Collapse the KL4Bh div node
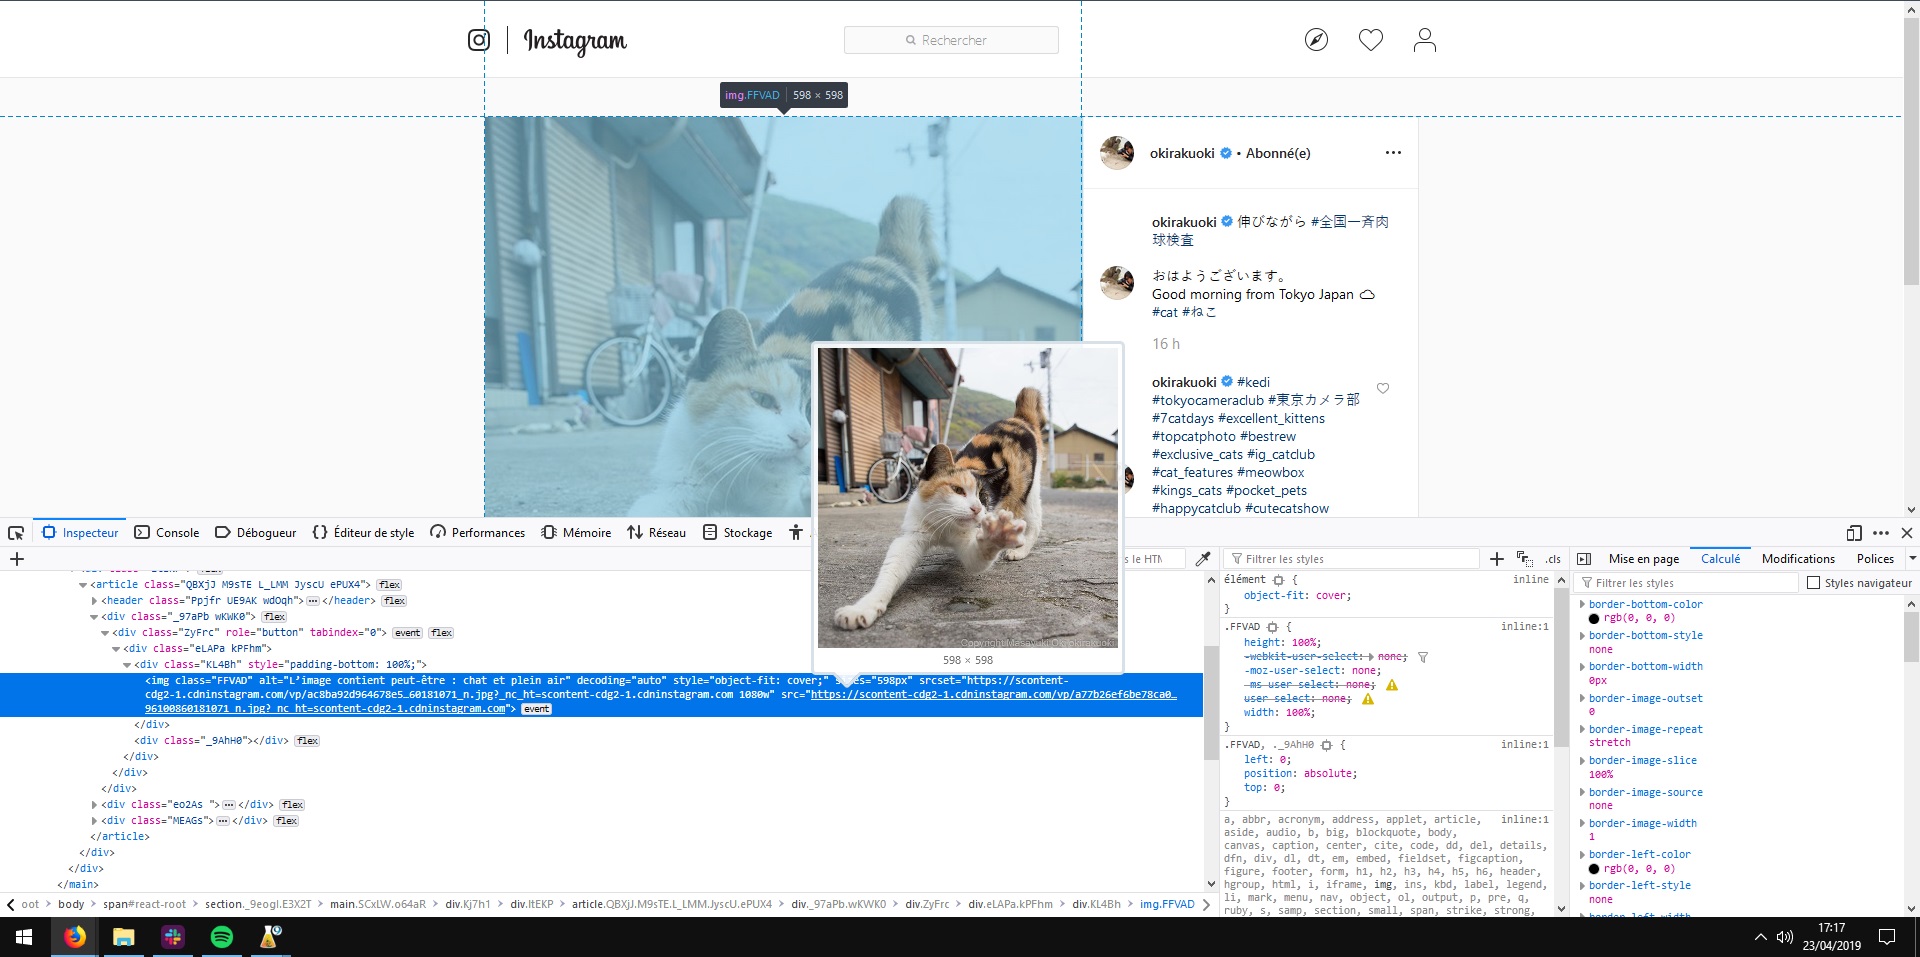This screenshot has height=957, width=1920. [127, 665]
